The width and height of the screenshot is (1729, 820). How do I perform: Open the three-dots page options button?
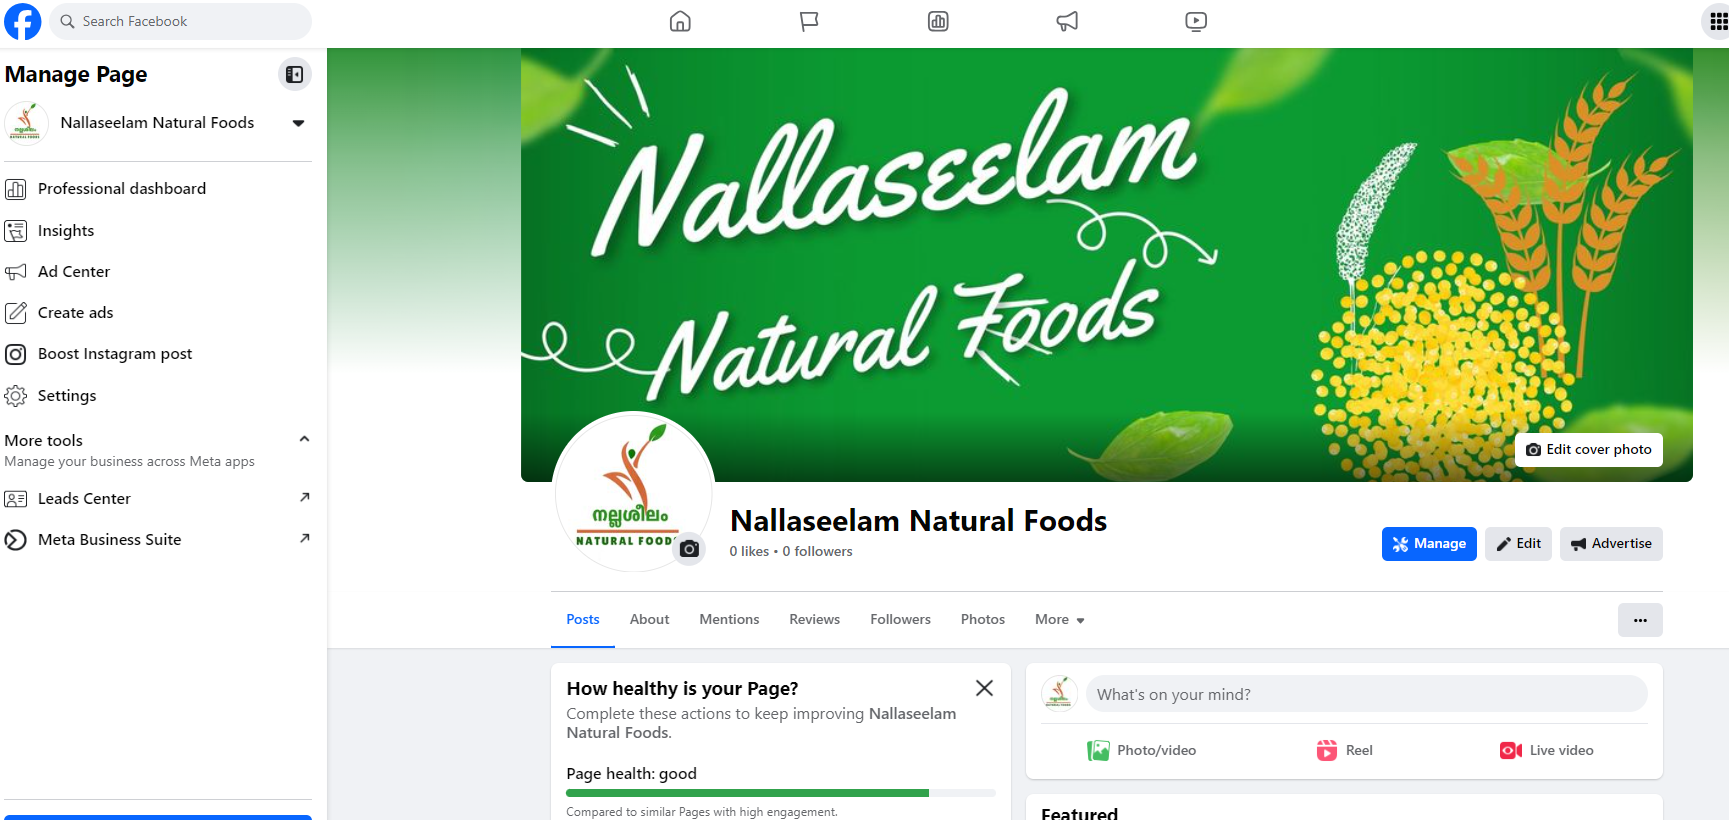(x=1640, y=620)
